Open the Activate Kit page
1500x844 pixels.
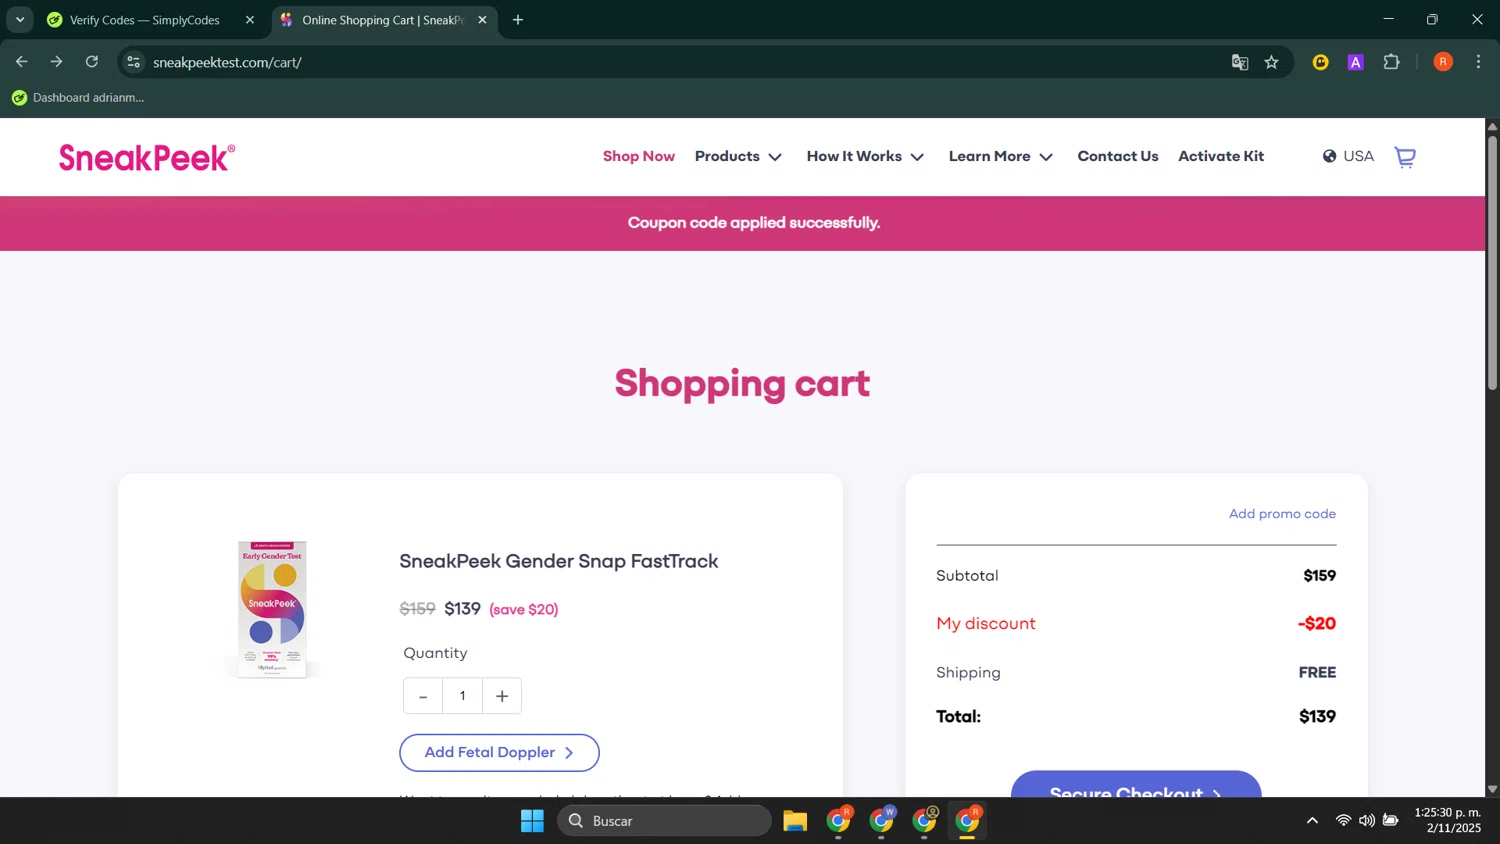(1221, 156)
